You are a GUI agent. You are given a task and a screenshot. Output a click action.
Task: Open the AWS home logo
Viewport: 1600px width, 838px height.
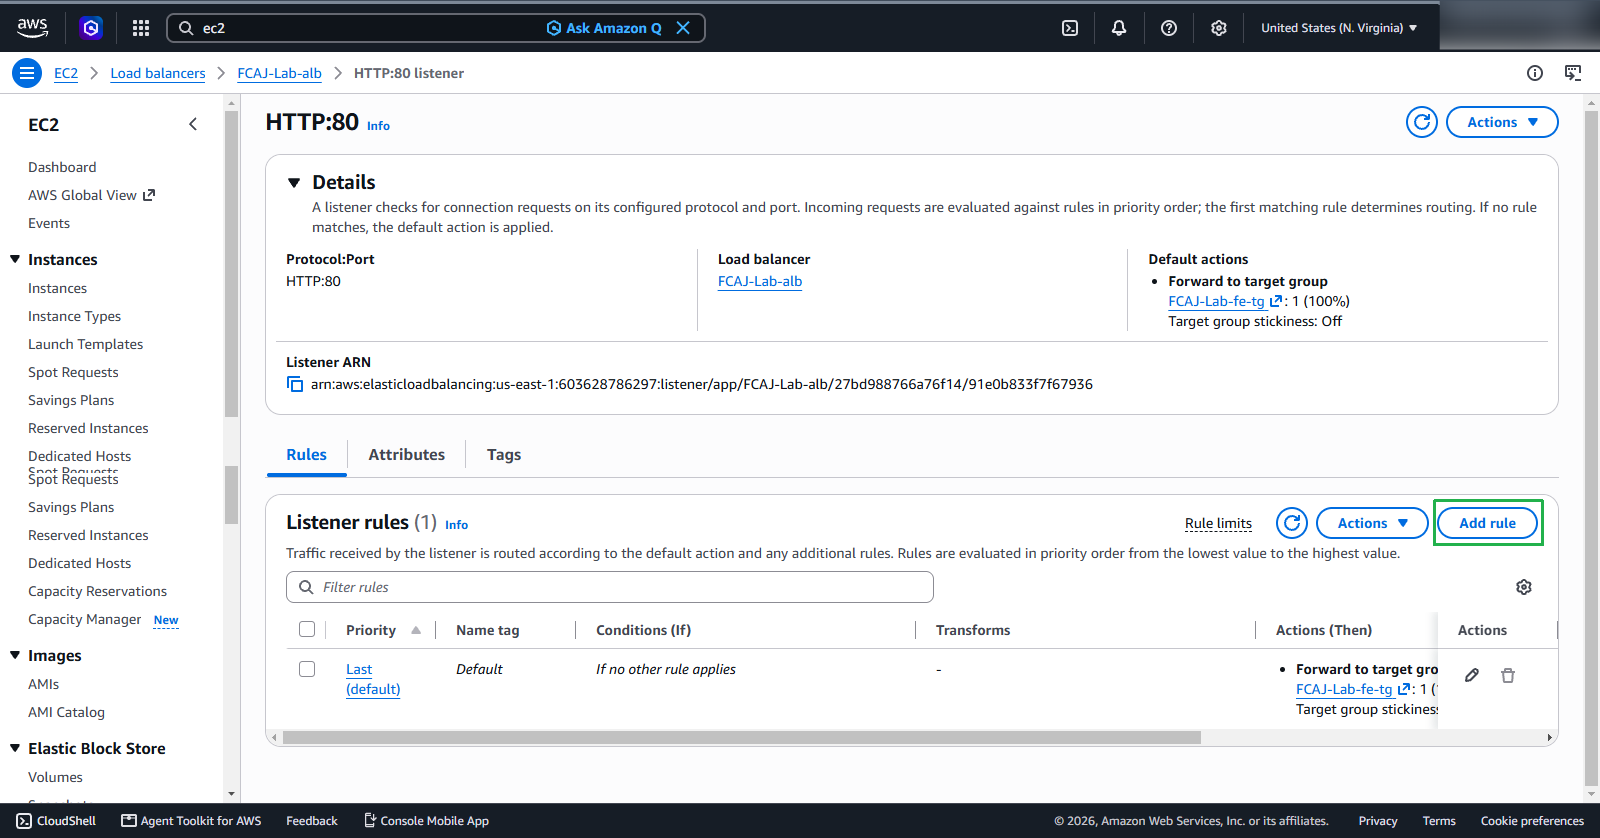tap(32, 28)
